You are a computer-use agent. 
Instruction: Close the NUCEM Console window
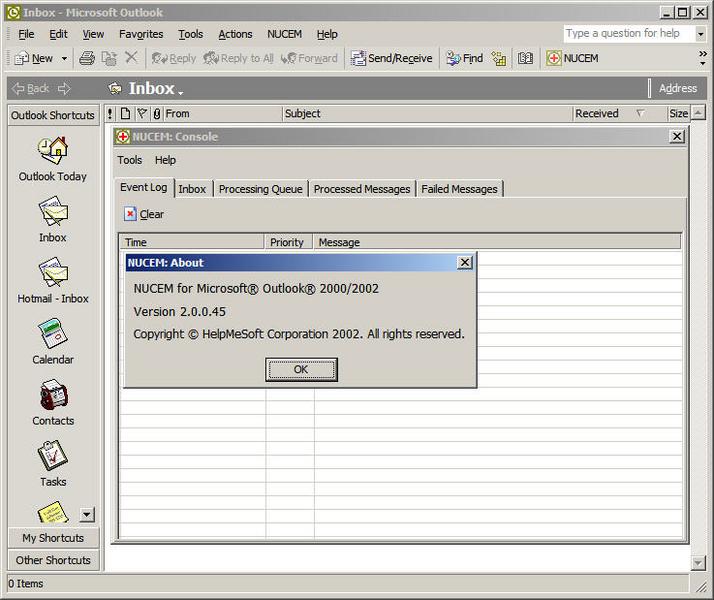(x=677, y=136)
